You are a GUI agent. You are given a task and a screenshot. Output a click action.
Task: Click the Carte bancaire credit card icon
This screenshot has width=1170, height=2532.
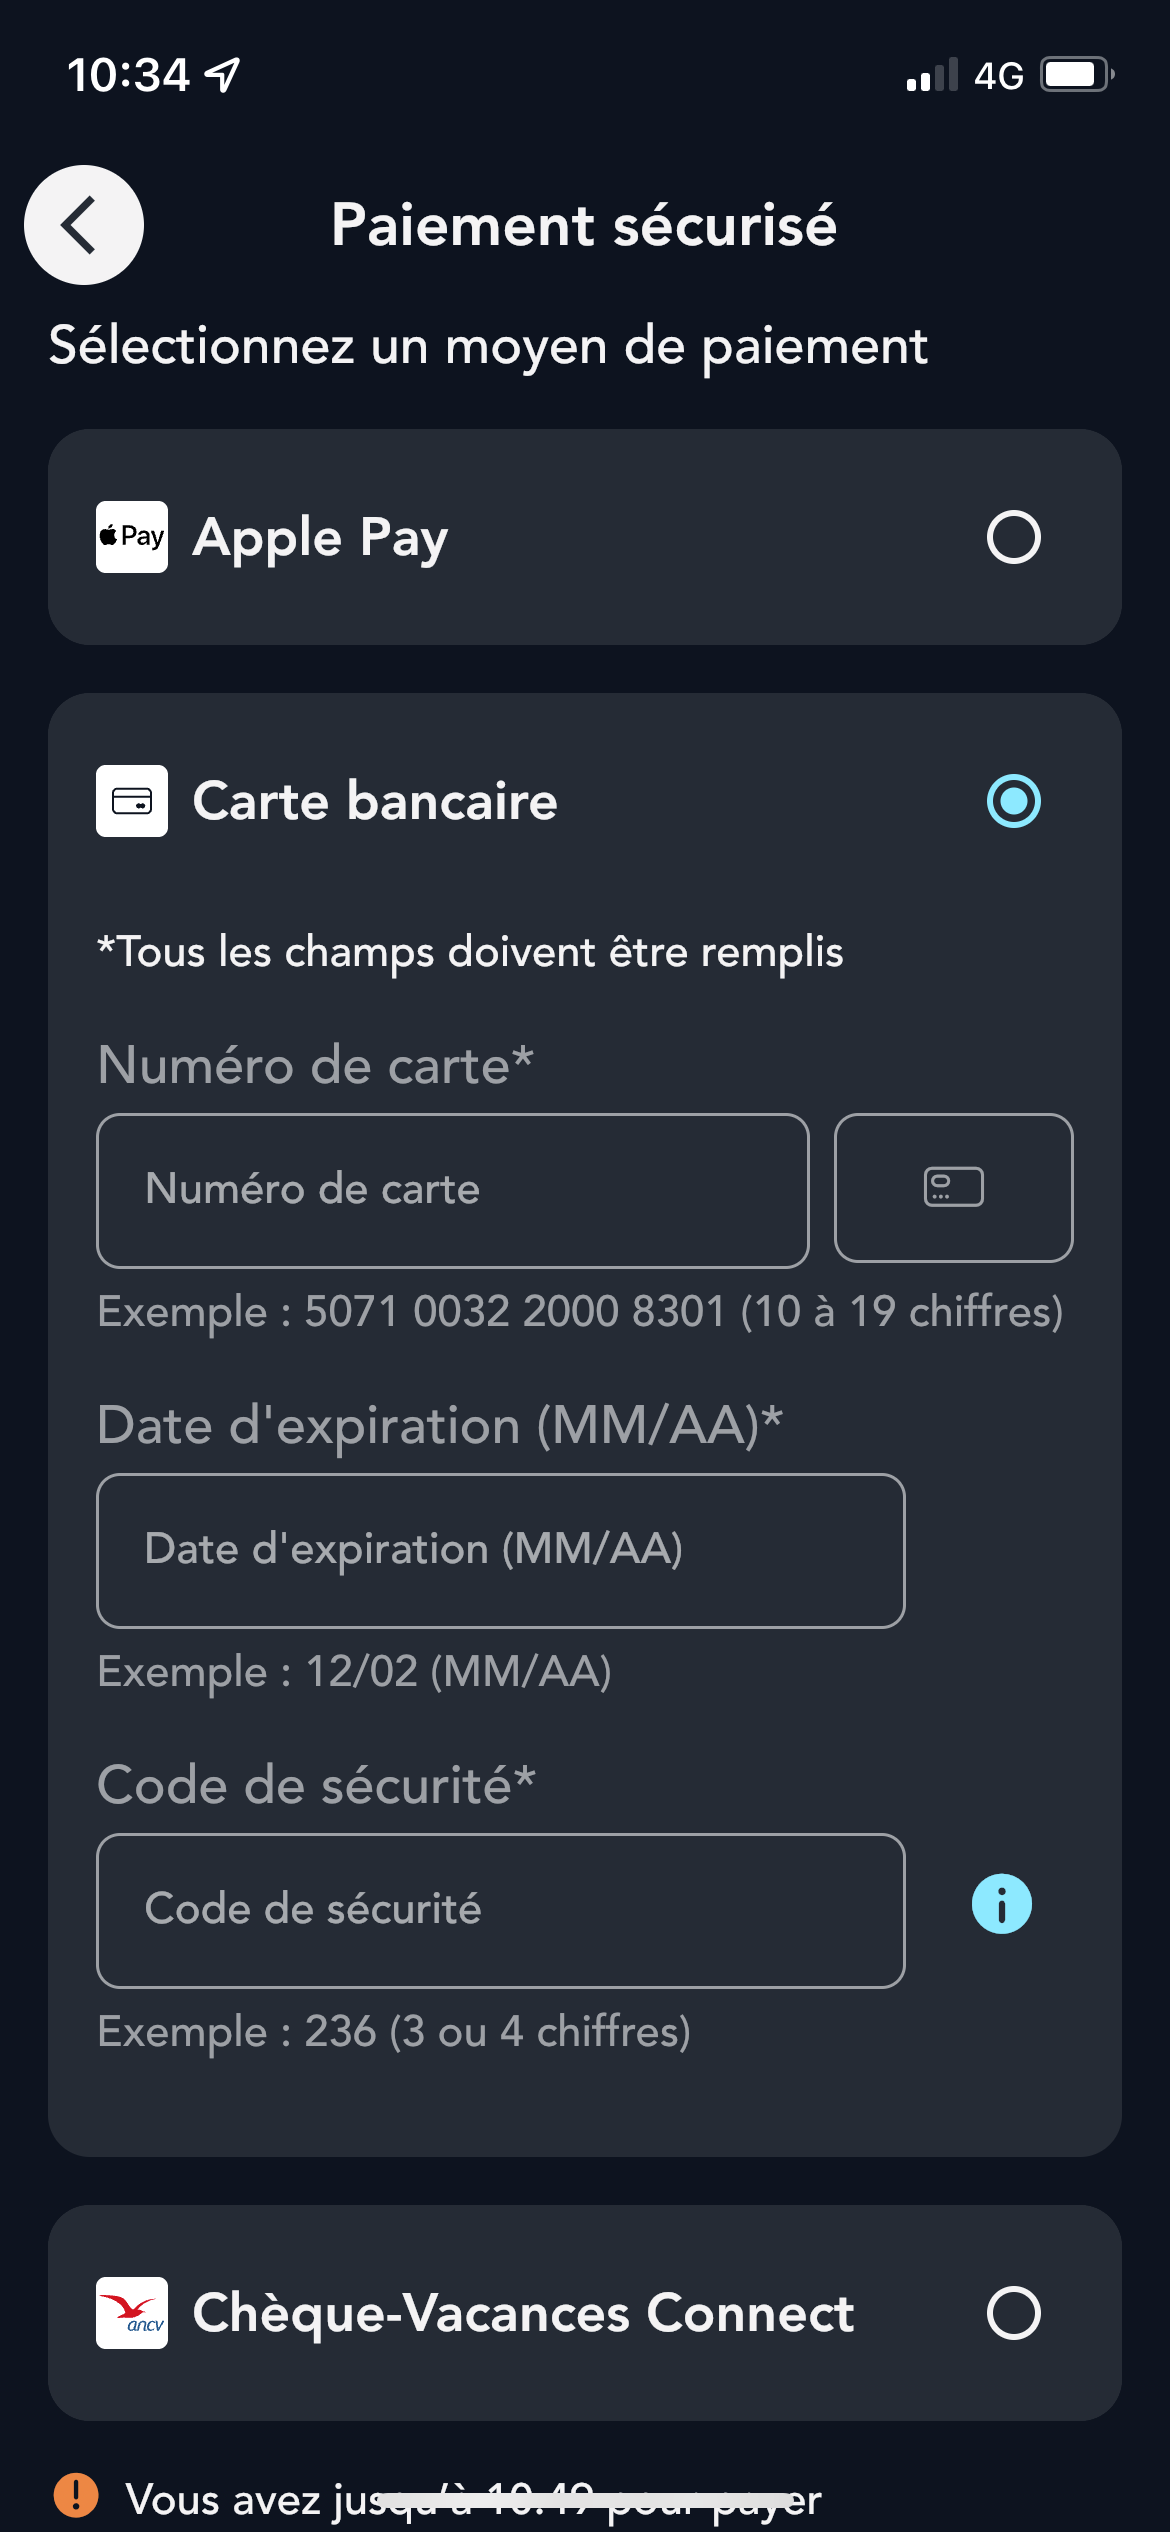click(131, 801)
